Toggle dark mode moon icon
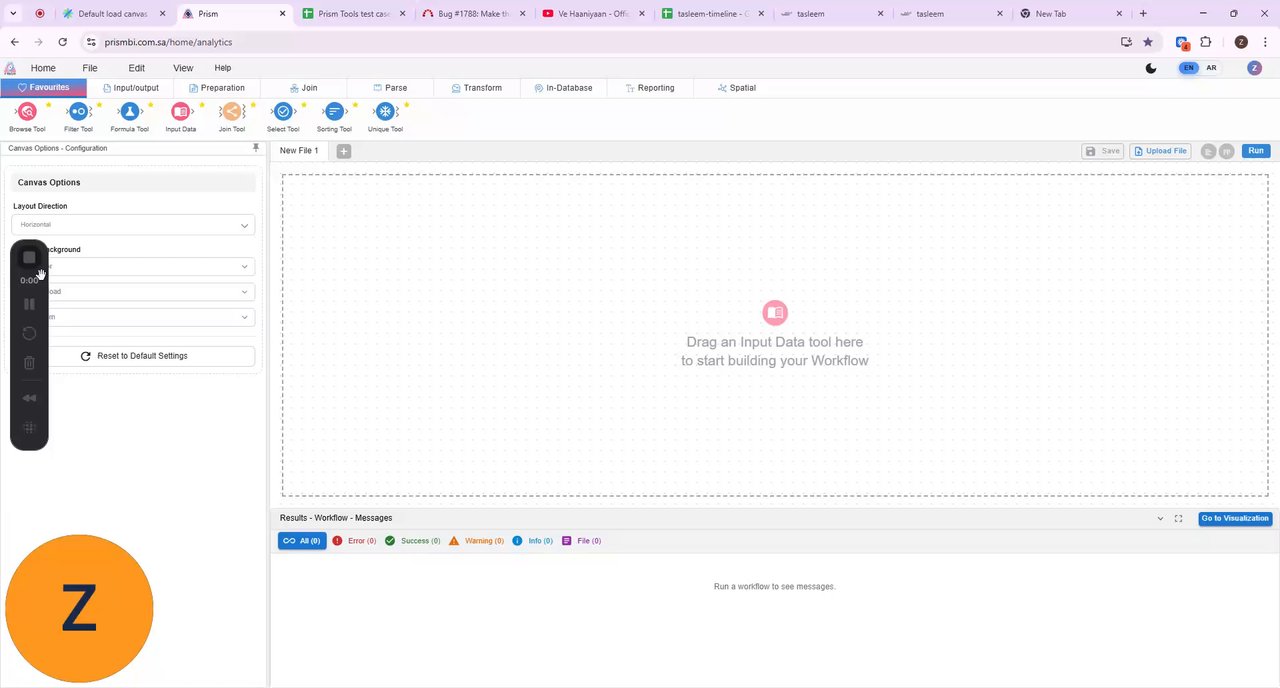The width and height of the screenshot is (1280, 688). tap(1151, 68)
